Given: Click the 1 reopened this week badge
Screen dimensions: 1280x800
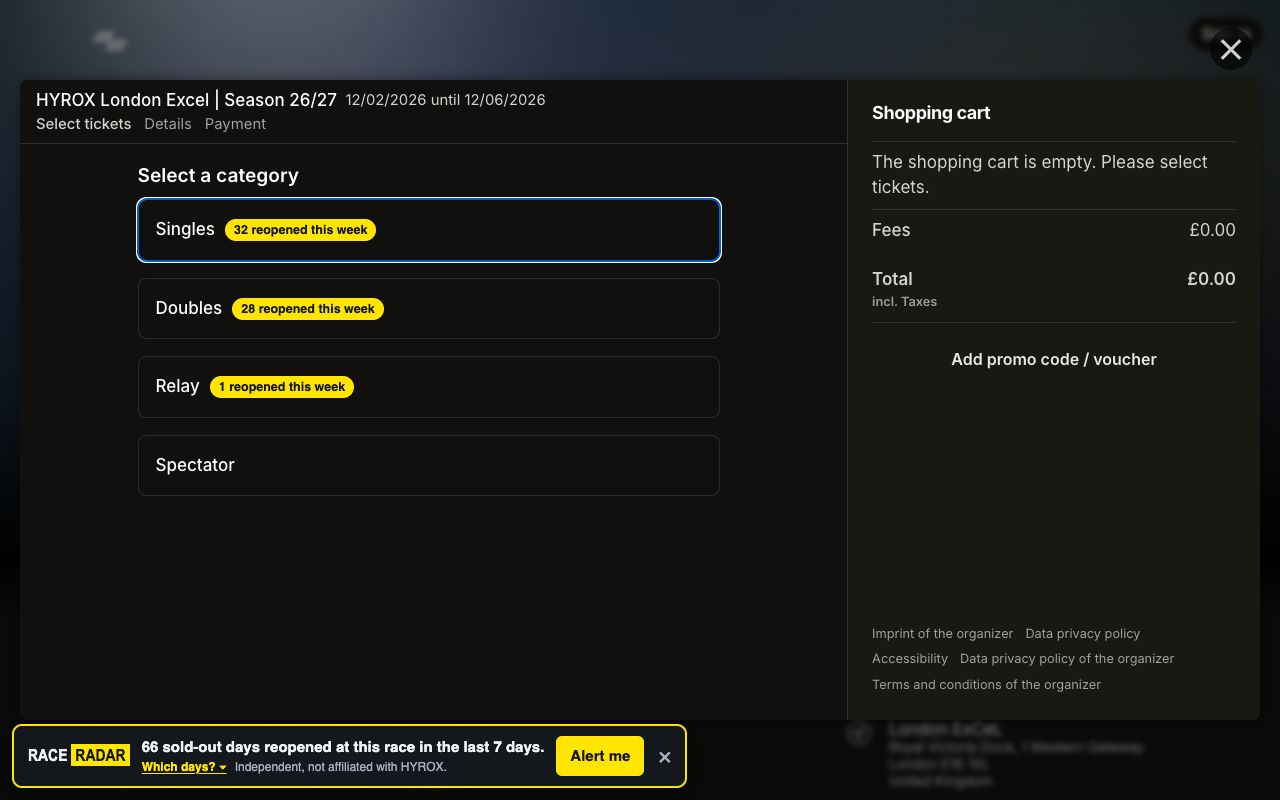Looking at the screenshot, I should pos(282,387).
